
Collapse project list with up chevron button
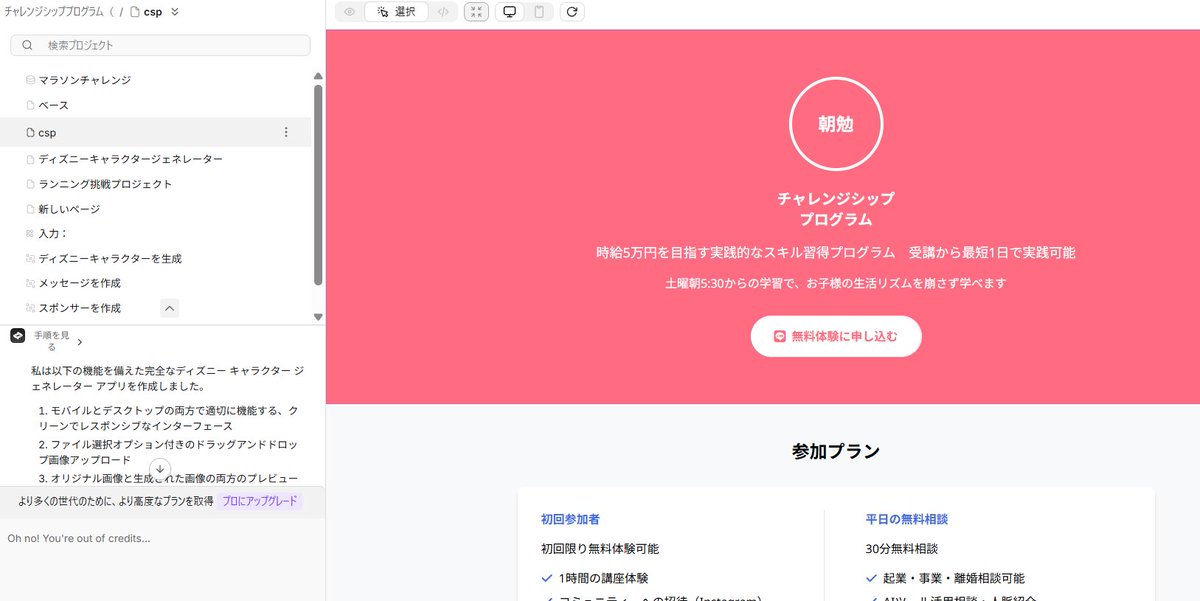[x=169, y=308]
